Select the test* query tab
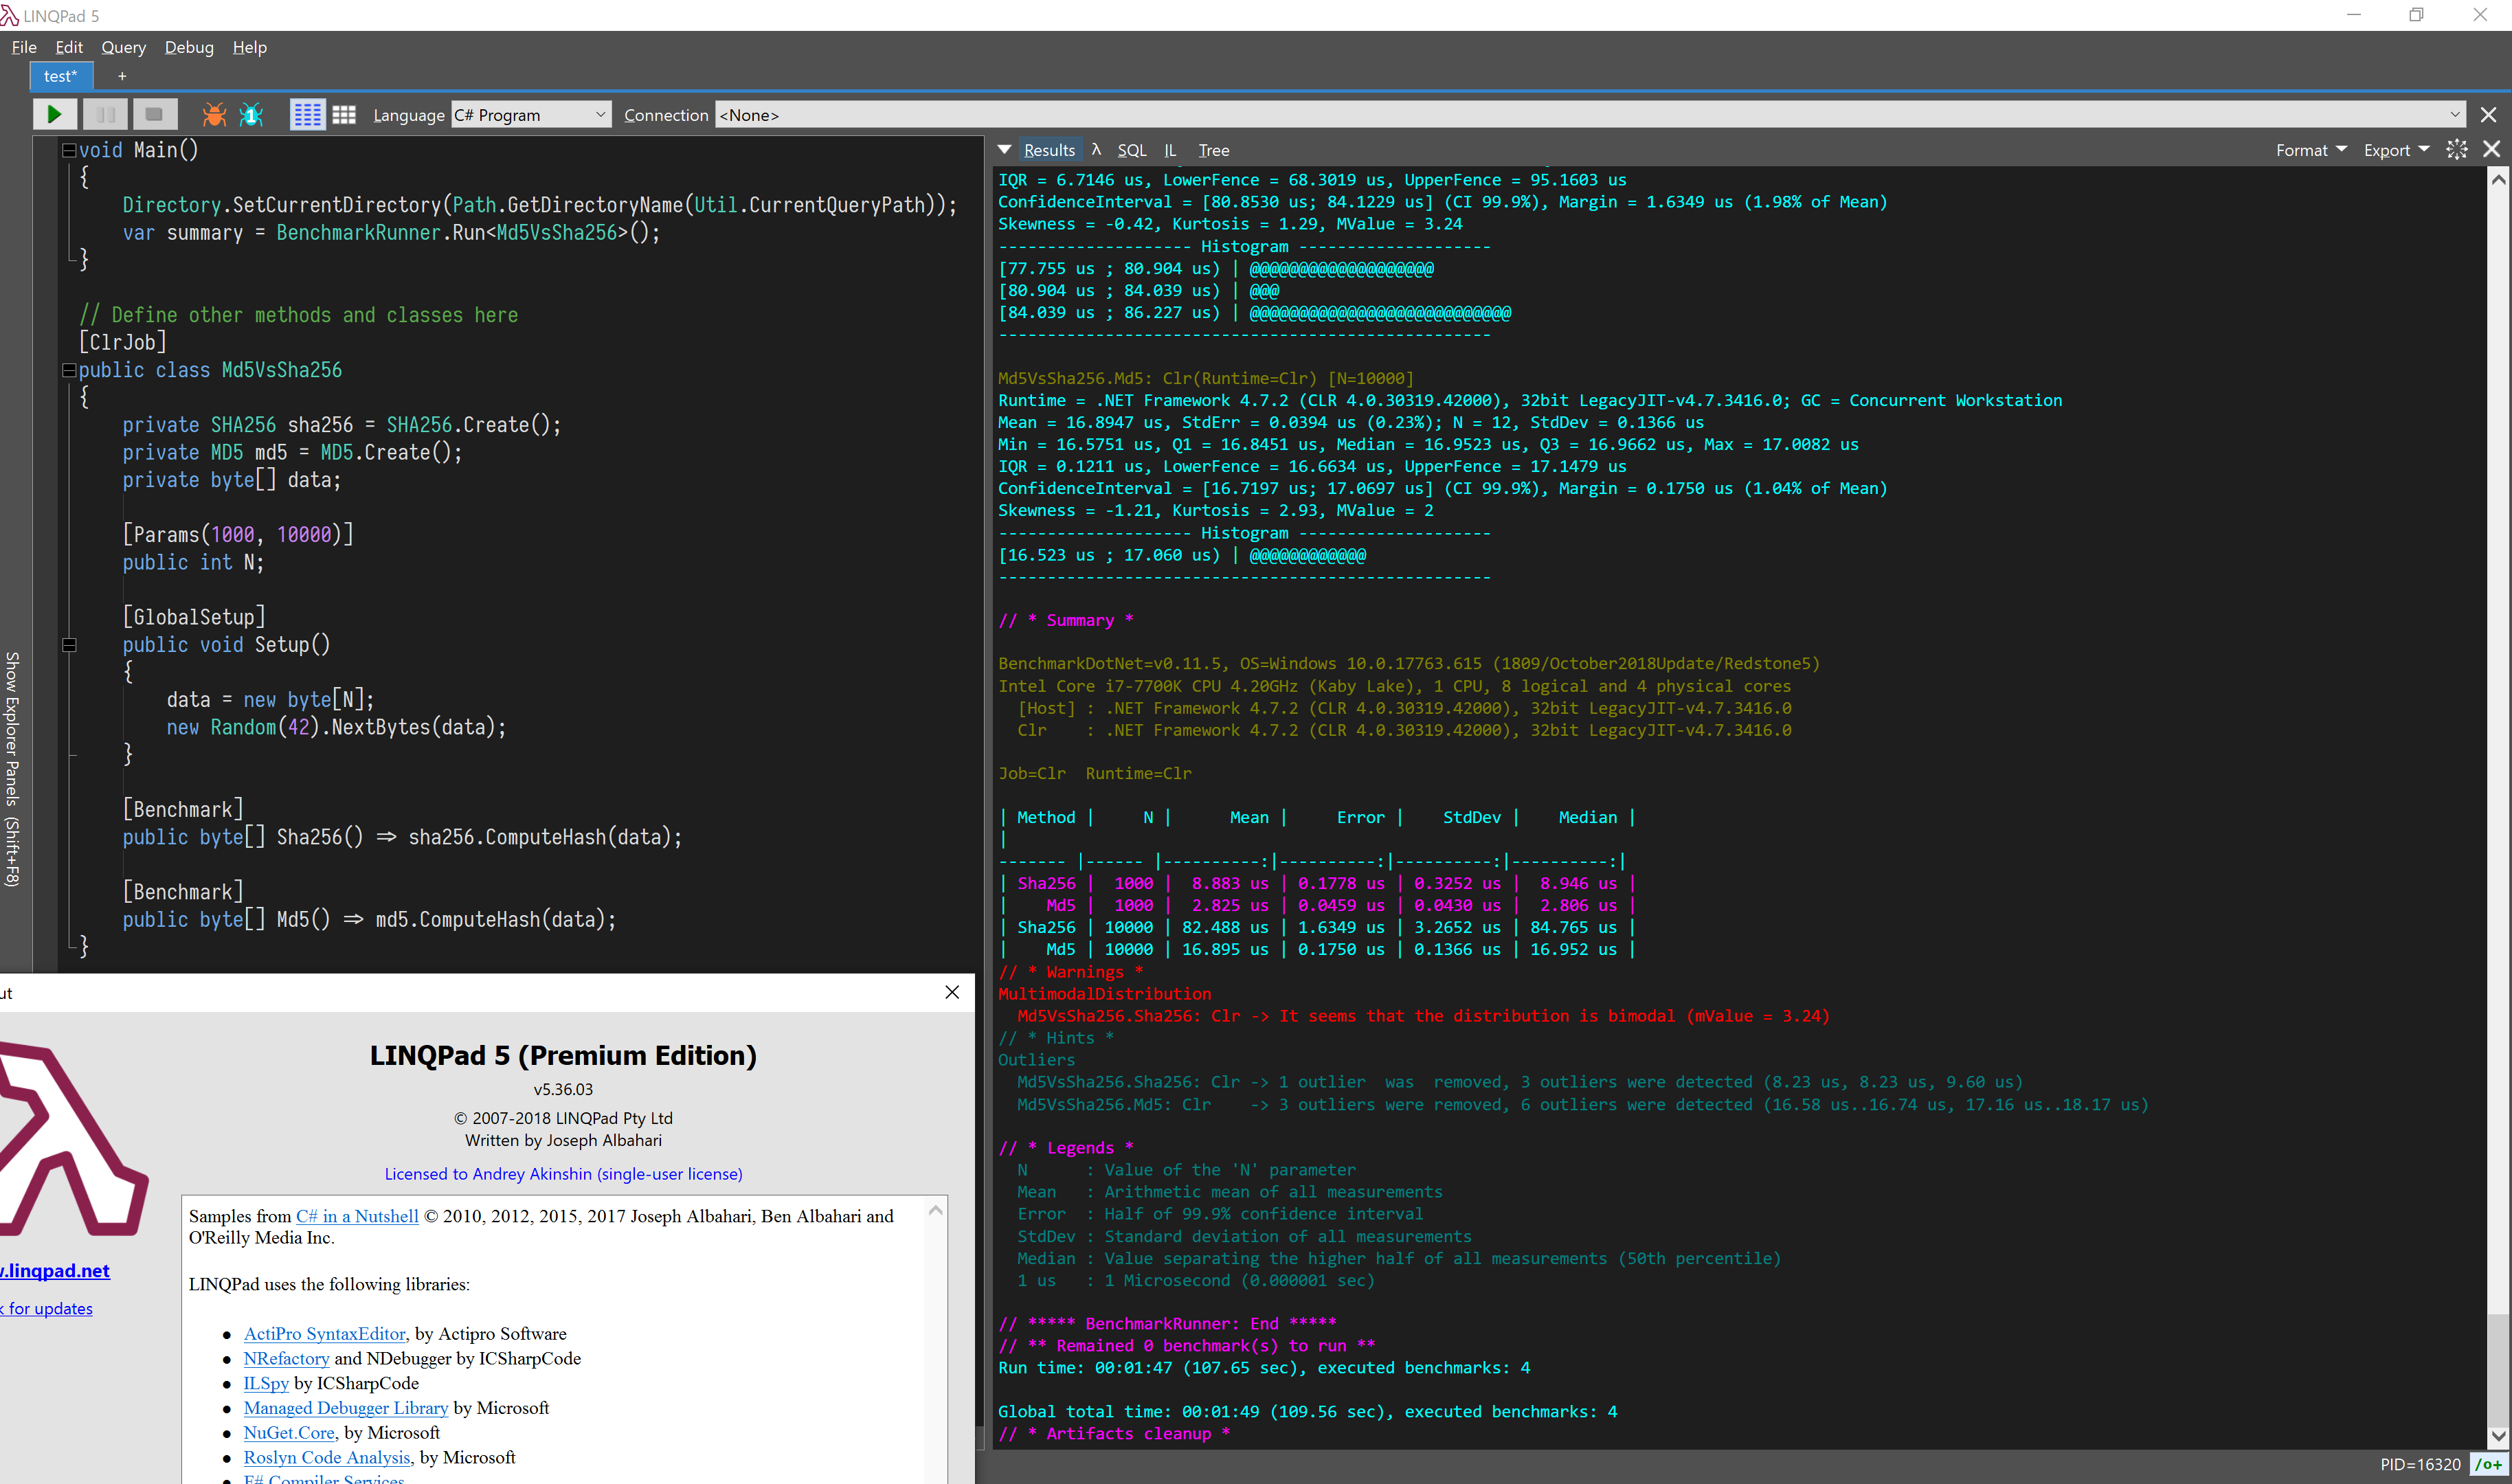Image resolution: width=2512 pixels, height=1484 pixels. pyautogui.click(x=60, y=76)
